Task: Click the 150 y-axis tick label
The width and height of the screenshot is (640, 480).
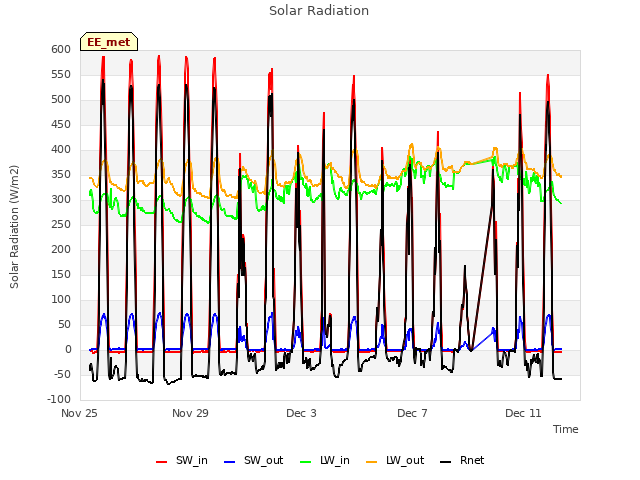Action: [x=61, y=275]
